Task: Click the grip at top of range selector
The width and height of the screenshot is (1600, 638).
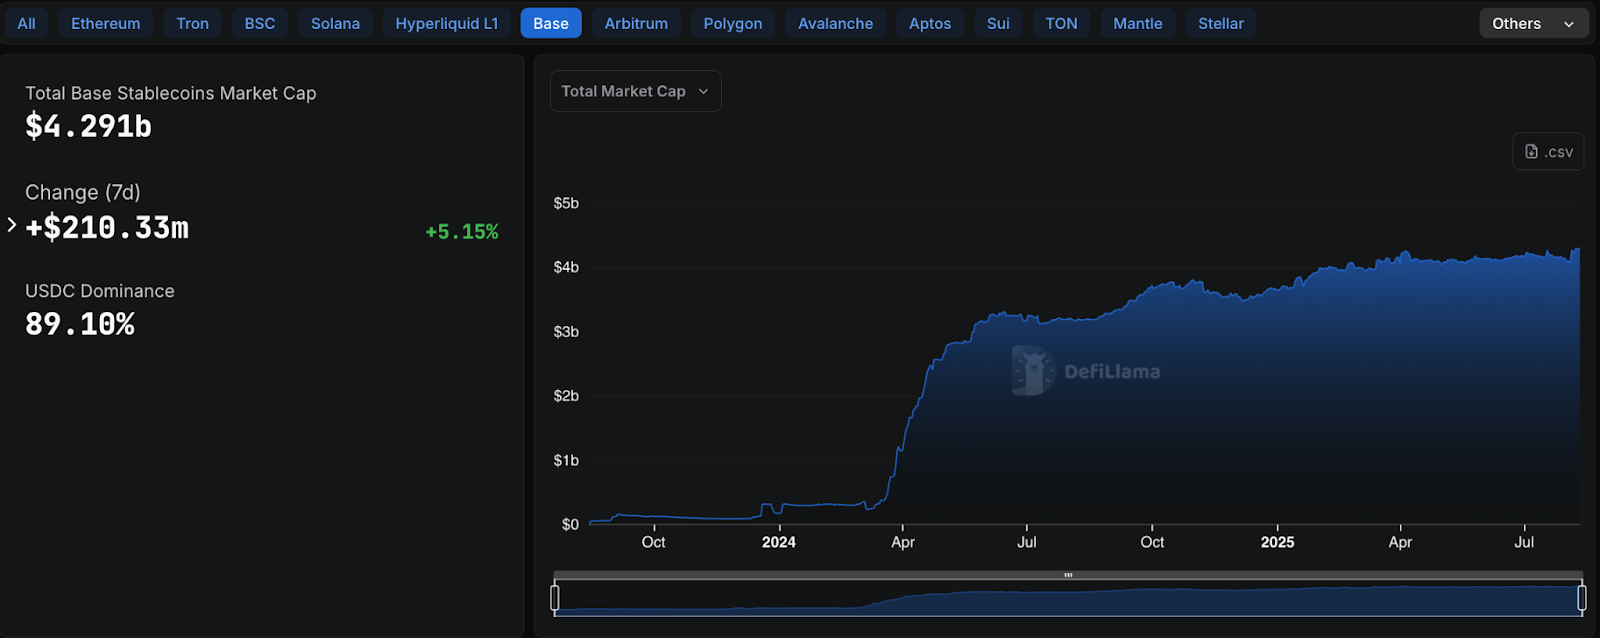Action: (x=1068, y=575)
